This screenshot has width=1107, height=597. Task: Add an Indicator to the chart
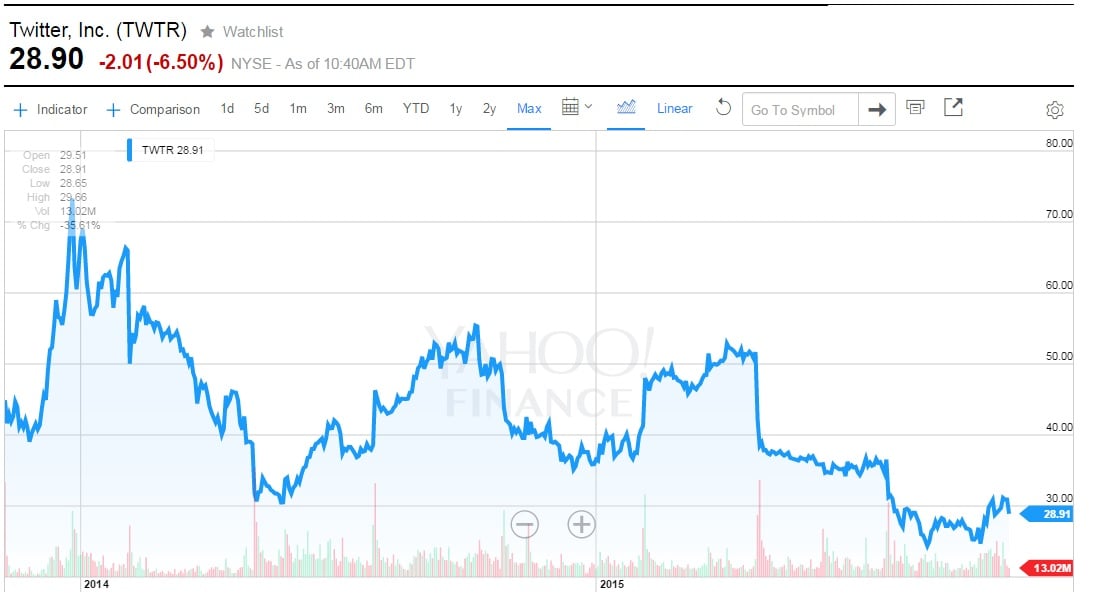click(51, 109)
